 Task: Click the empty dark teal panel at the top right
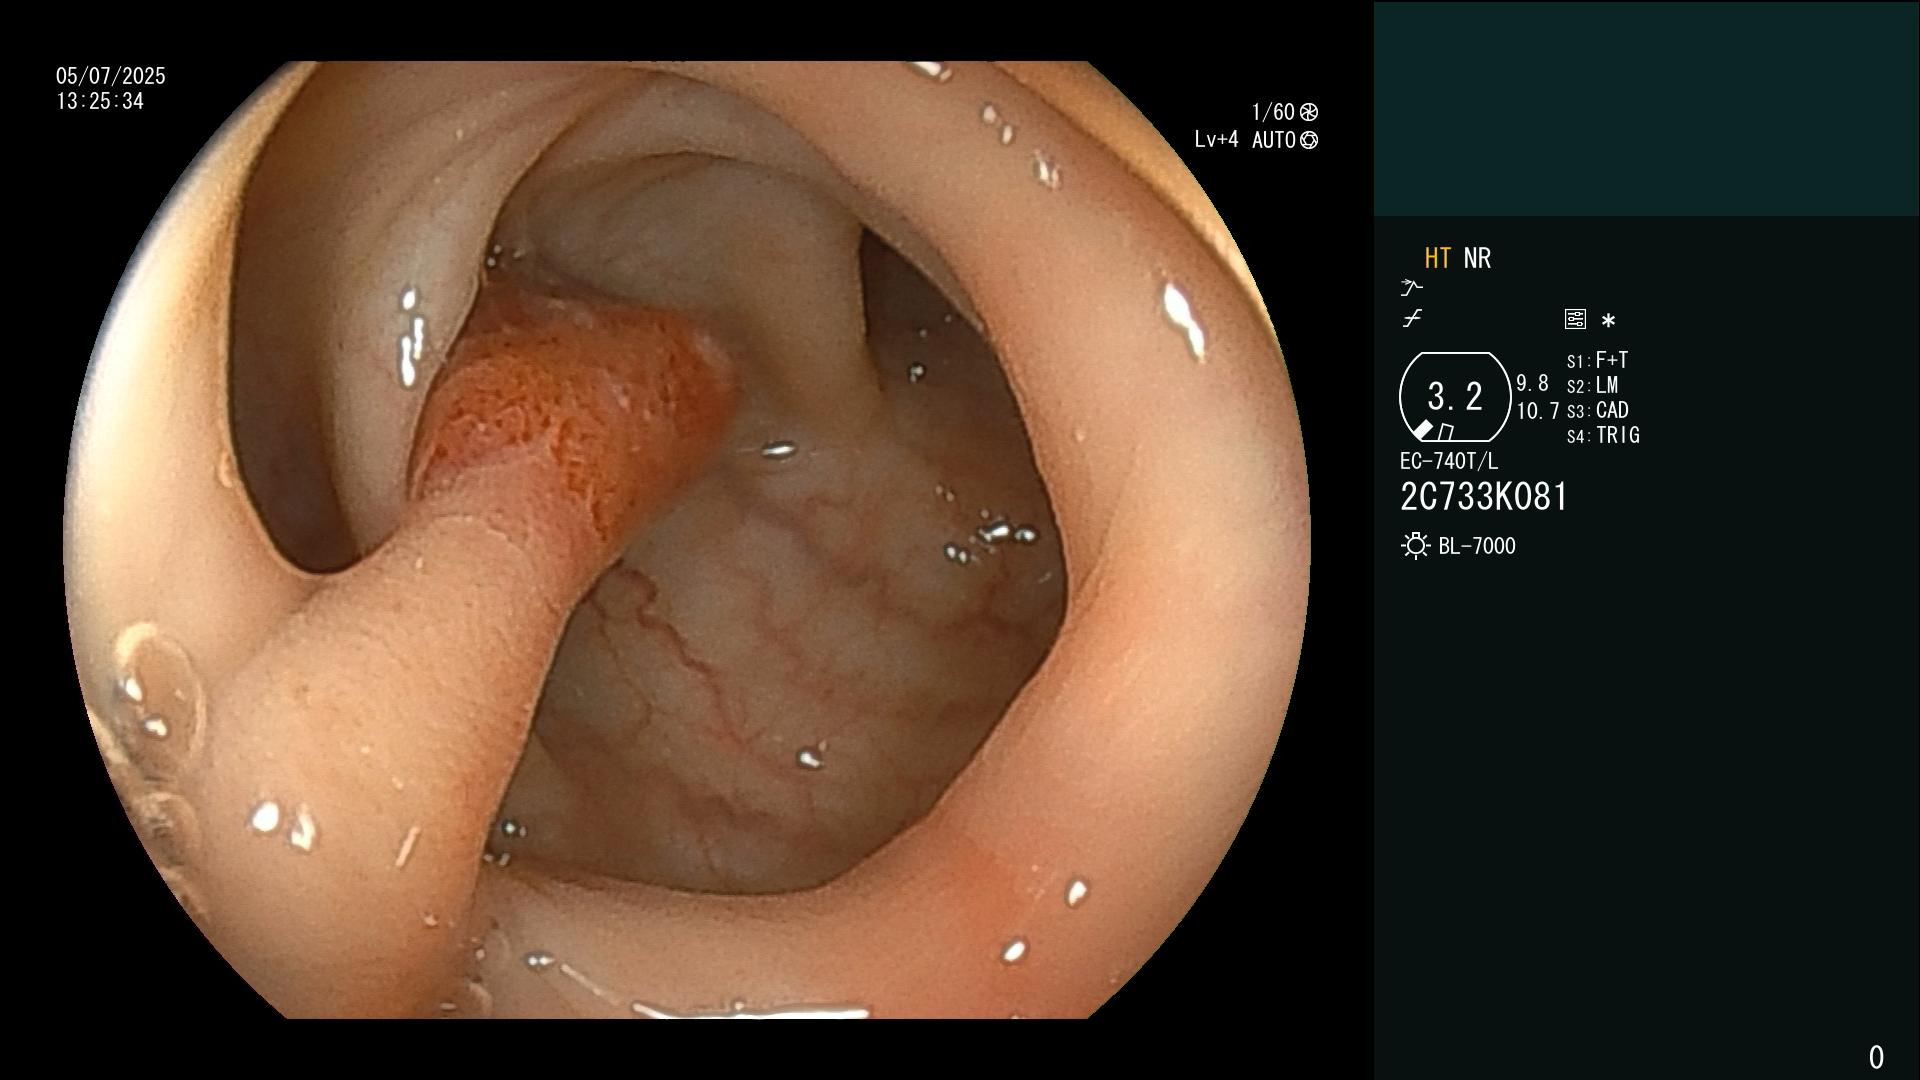[x=1647, y=108]
